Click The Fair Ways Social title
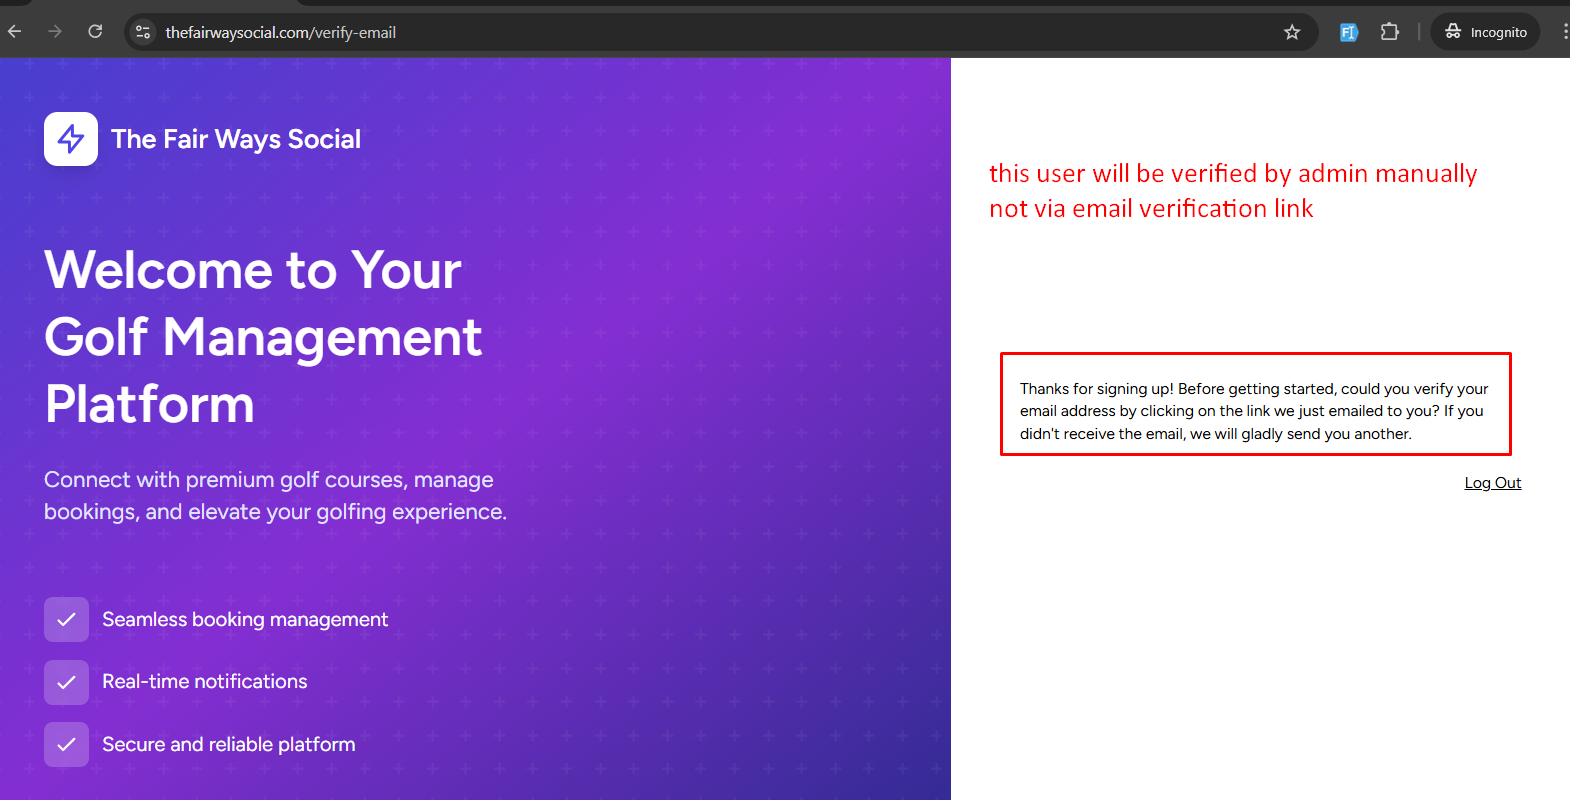Viewport: 1570px width, 800px height. (236, 139)
